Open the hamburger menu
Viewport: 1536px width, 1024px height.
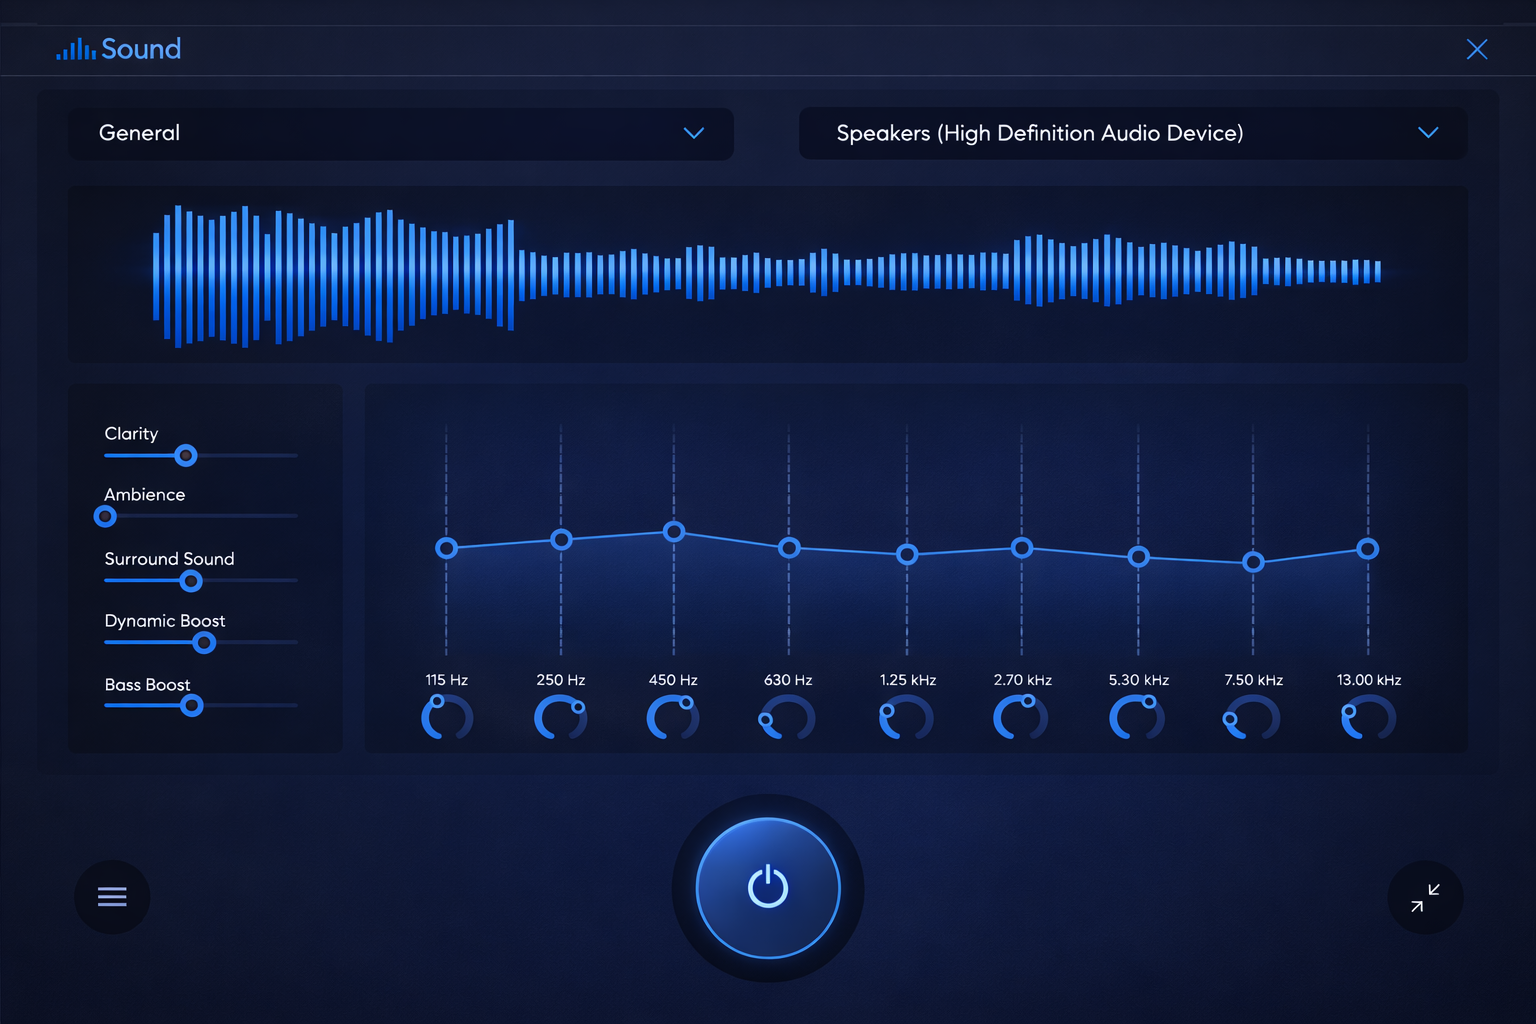(x=112, y=896)
